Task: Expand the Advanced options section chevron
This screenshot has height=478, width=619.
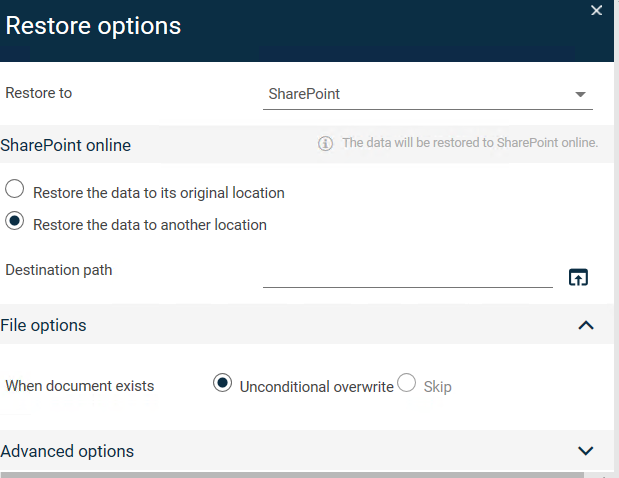Action: click(x=586, y=451)
